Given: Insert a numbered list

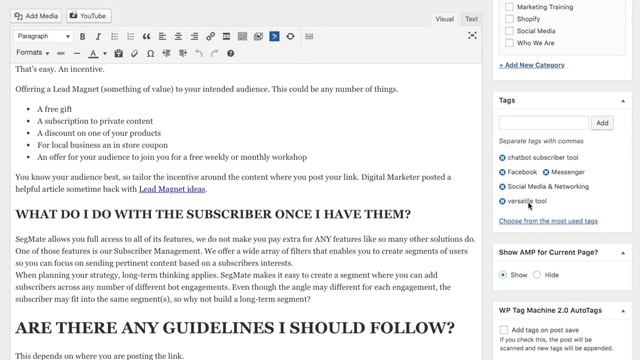Looking at the screenshot, I should click(x=130, y=36).
